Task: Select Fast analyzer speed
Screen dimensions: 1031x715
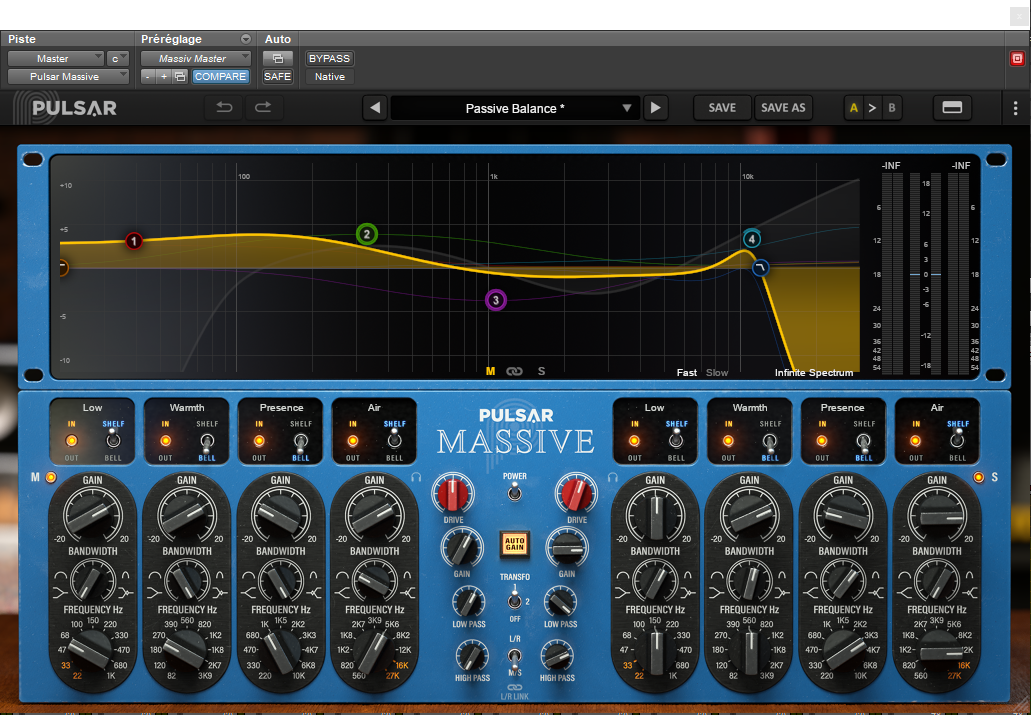Action: 686,373
